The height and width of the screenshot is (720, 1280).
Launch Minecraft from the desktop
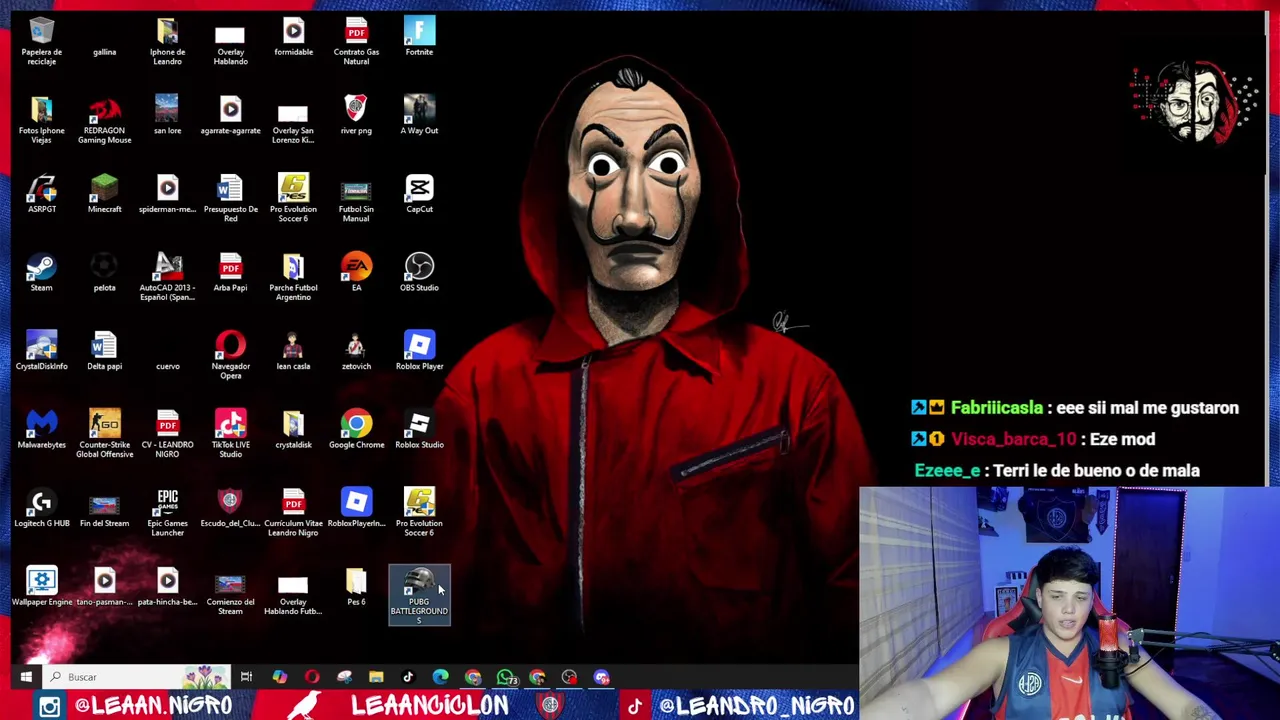[x=104, y=195]
